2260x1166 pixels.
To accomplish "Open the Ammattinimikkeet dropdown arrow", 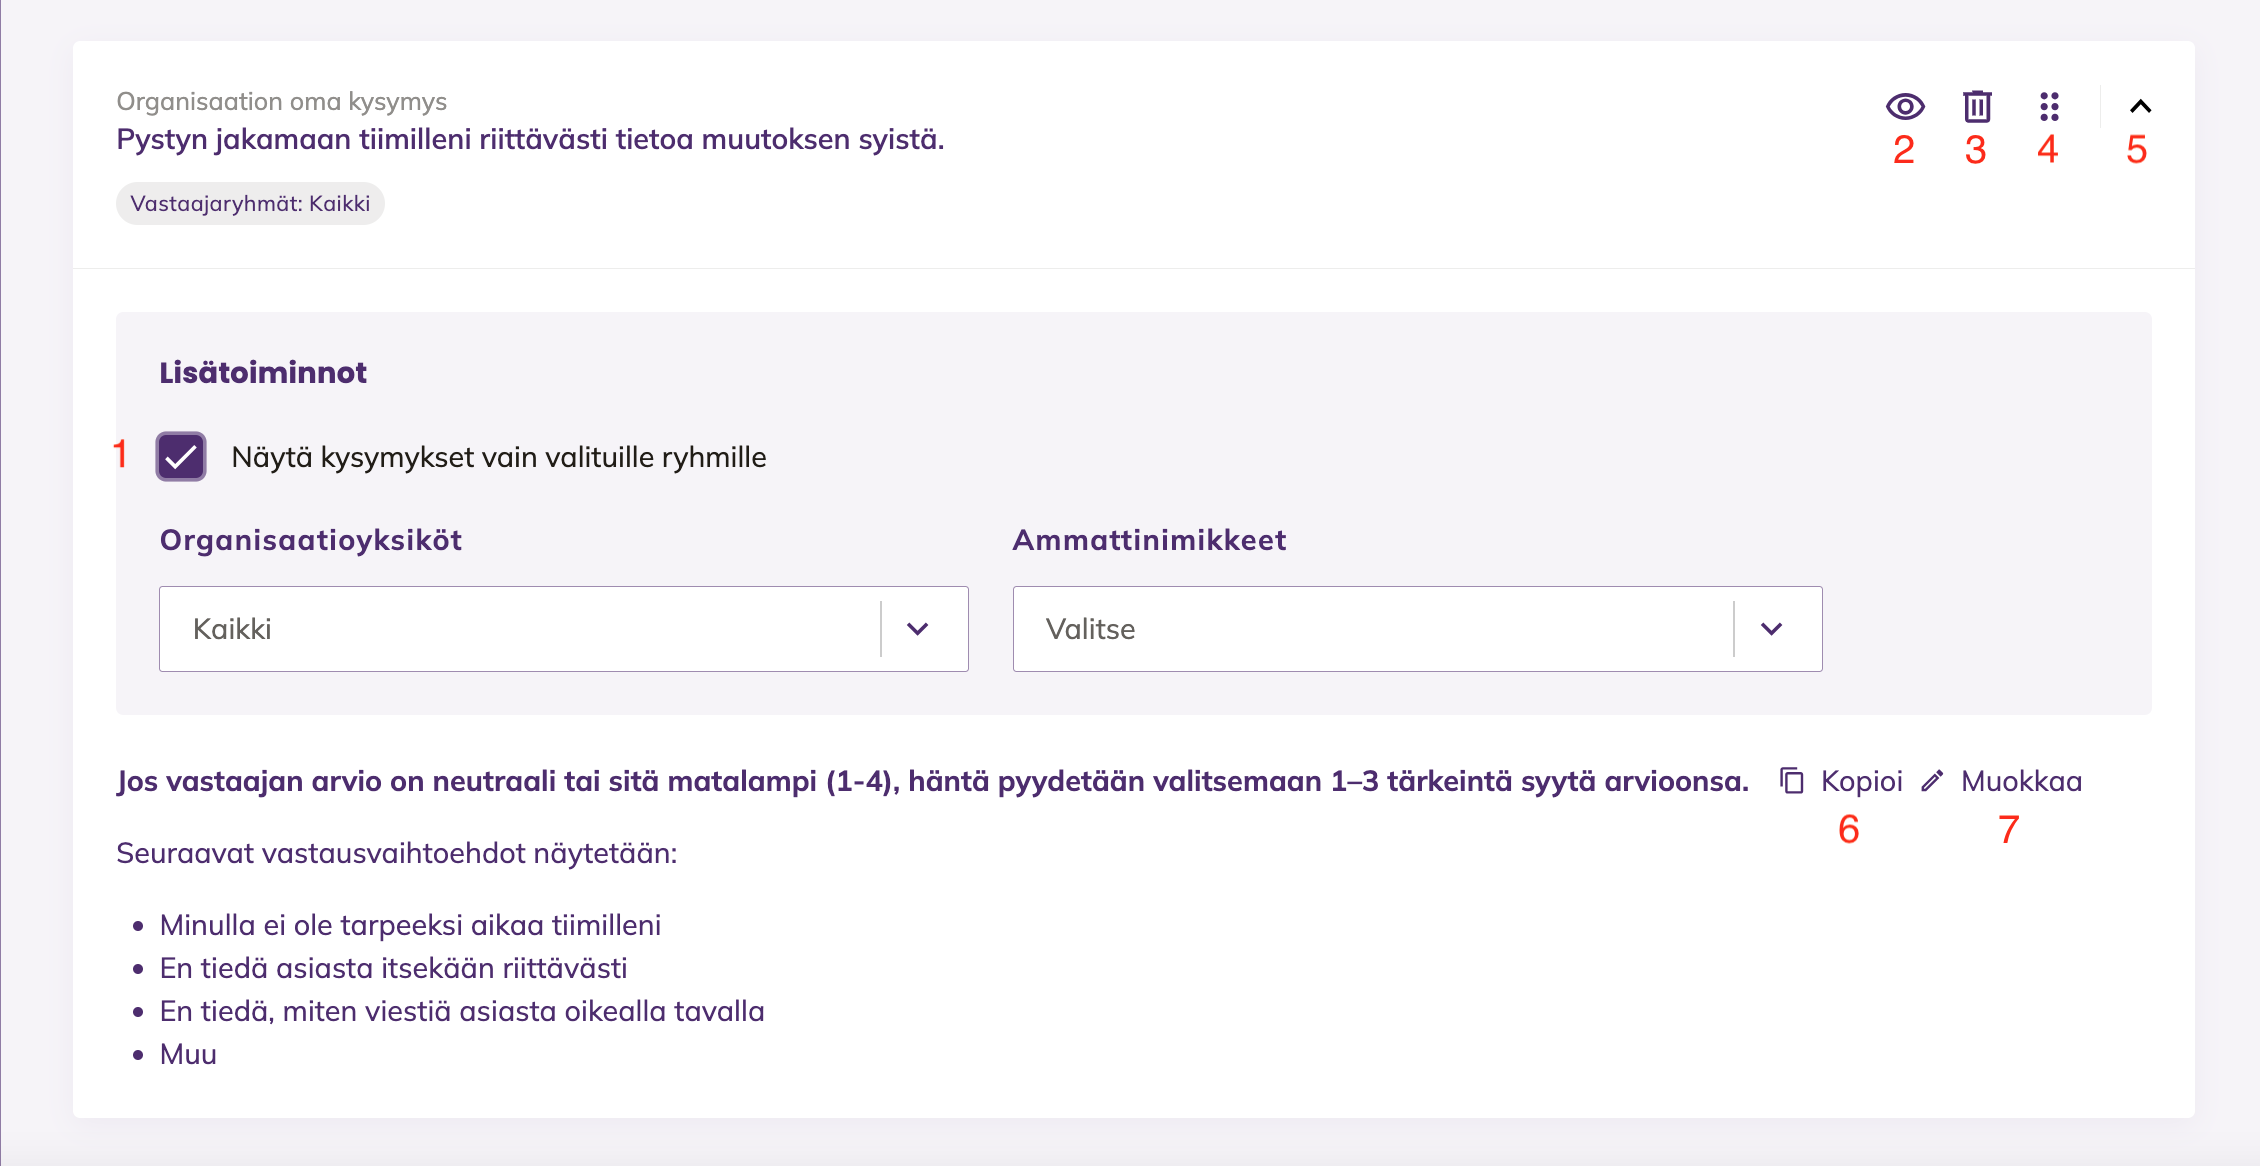I will point(1772,629).
